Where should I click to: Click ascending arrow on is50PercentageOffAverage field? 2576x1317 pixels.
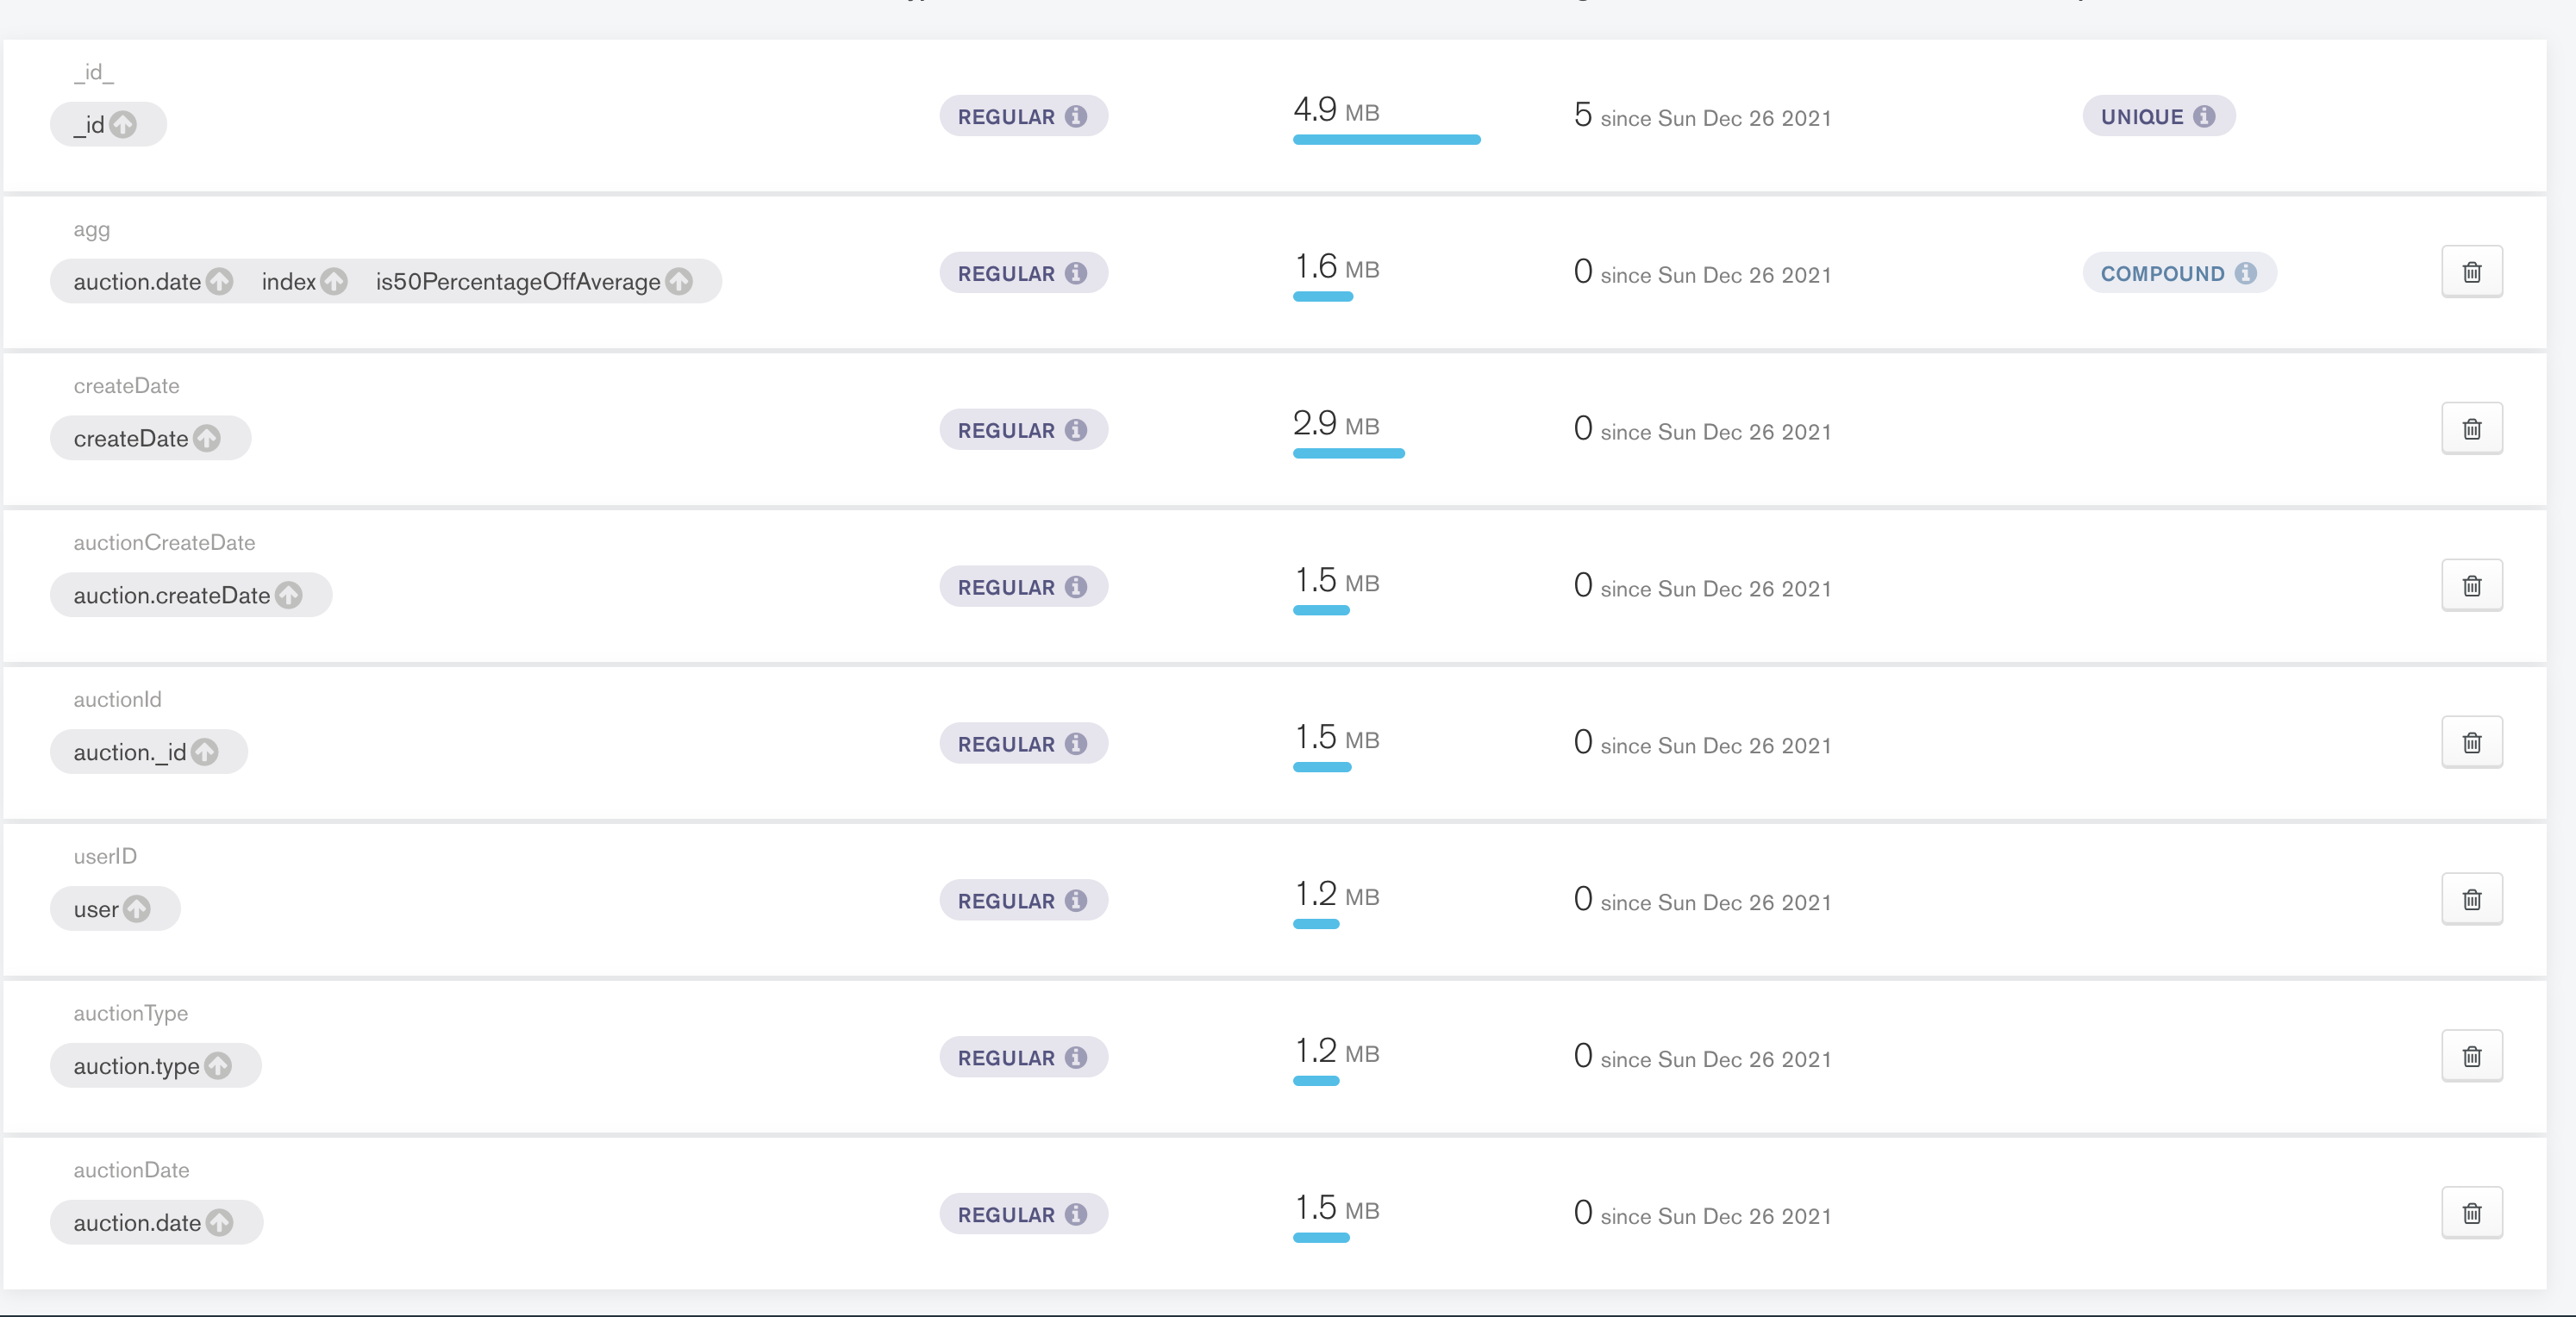click(x=679, y=282)
